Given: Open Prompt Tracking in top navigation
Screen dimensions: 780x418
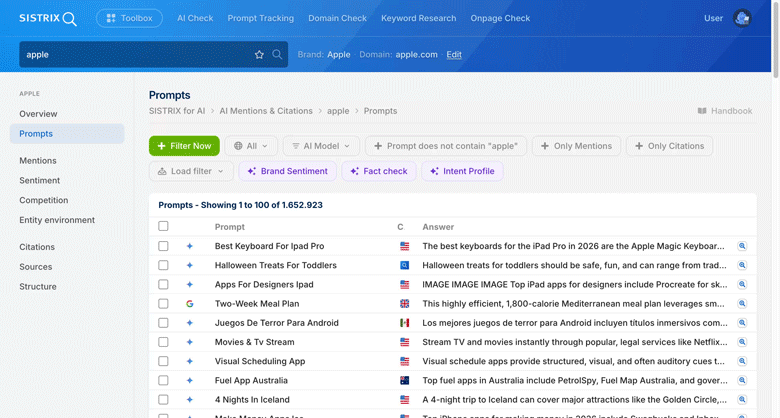Looking at the screenshot, I should [x=261, y=18].
